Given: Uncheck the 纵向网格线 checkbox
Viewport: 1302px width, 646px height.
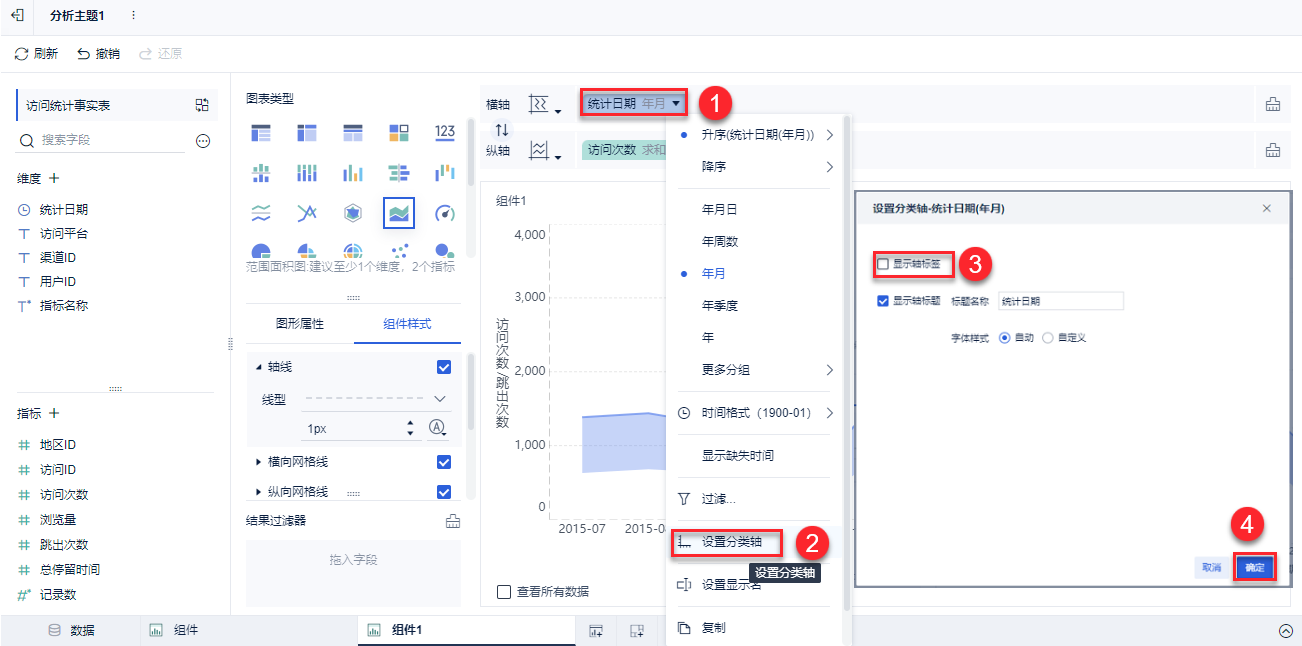Looking at the screenshot, I should click(x=444, y=491).
